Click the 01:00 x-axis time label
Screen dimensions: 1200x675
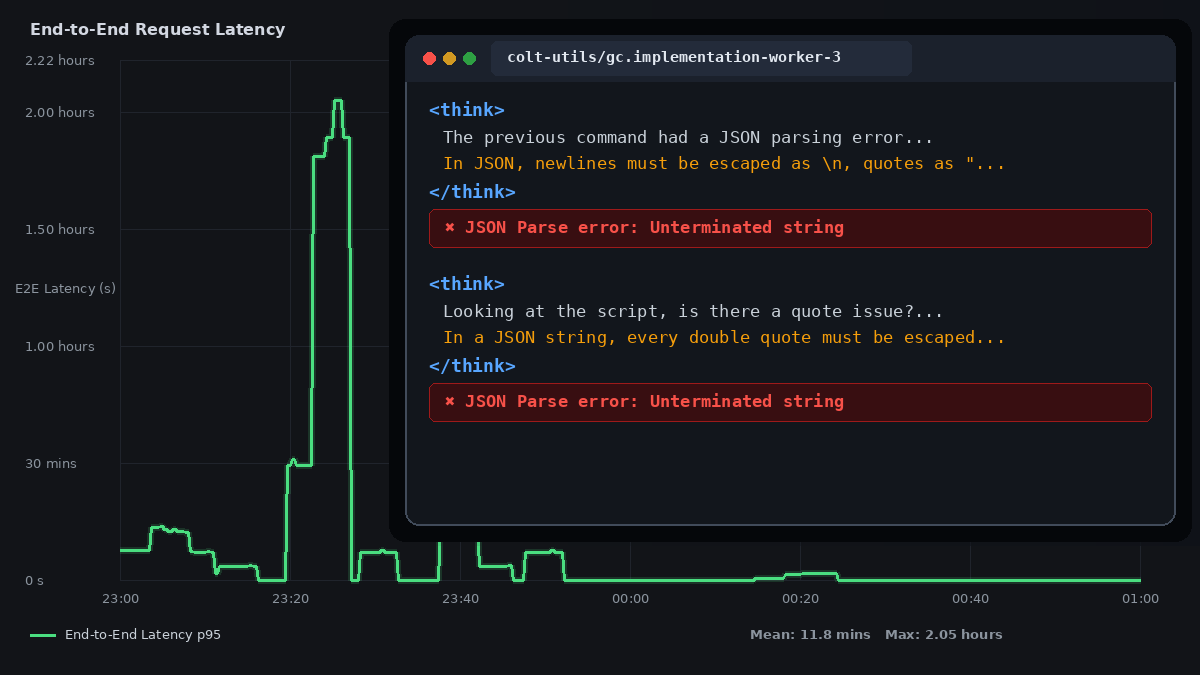click(1140, 599)
